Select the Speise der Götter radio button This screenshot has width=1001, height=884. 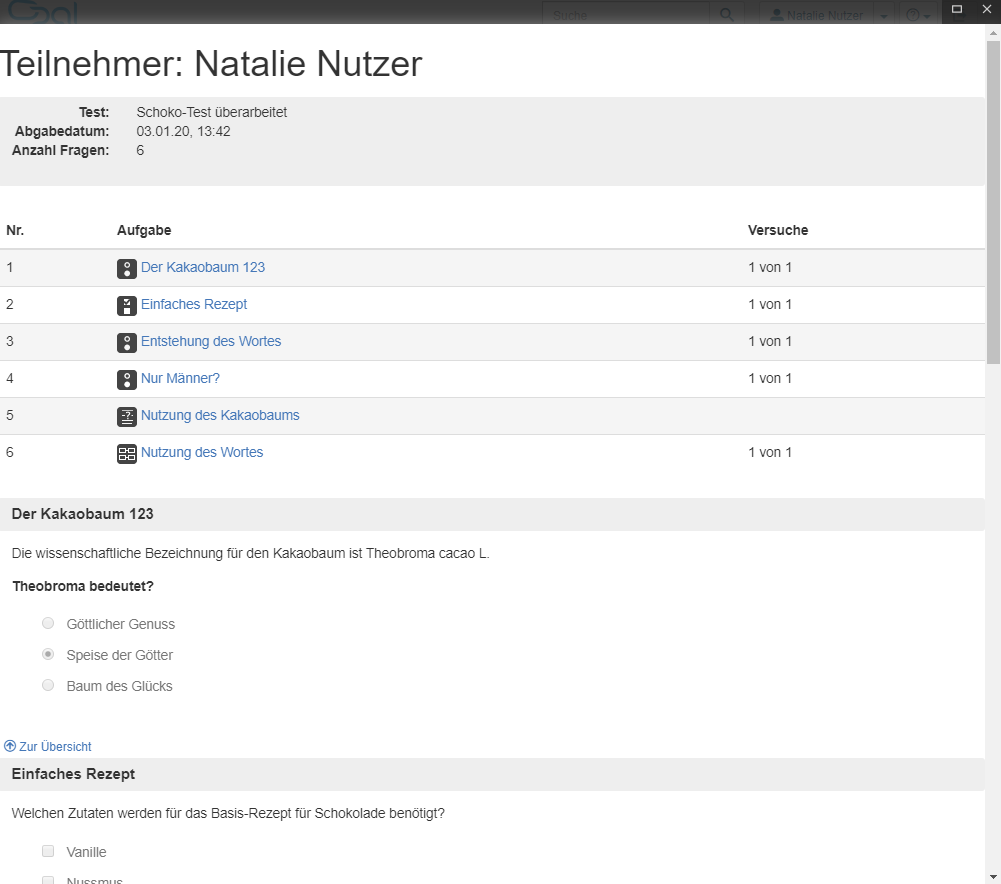click(48, 655)
